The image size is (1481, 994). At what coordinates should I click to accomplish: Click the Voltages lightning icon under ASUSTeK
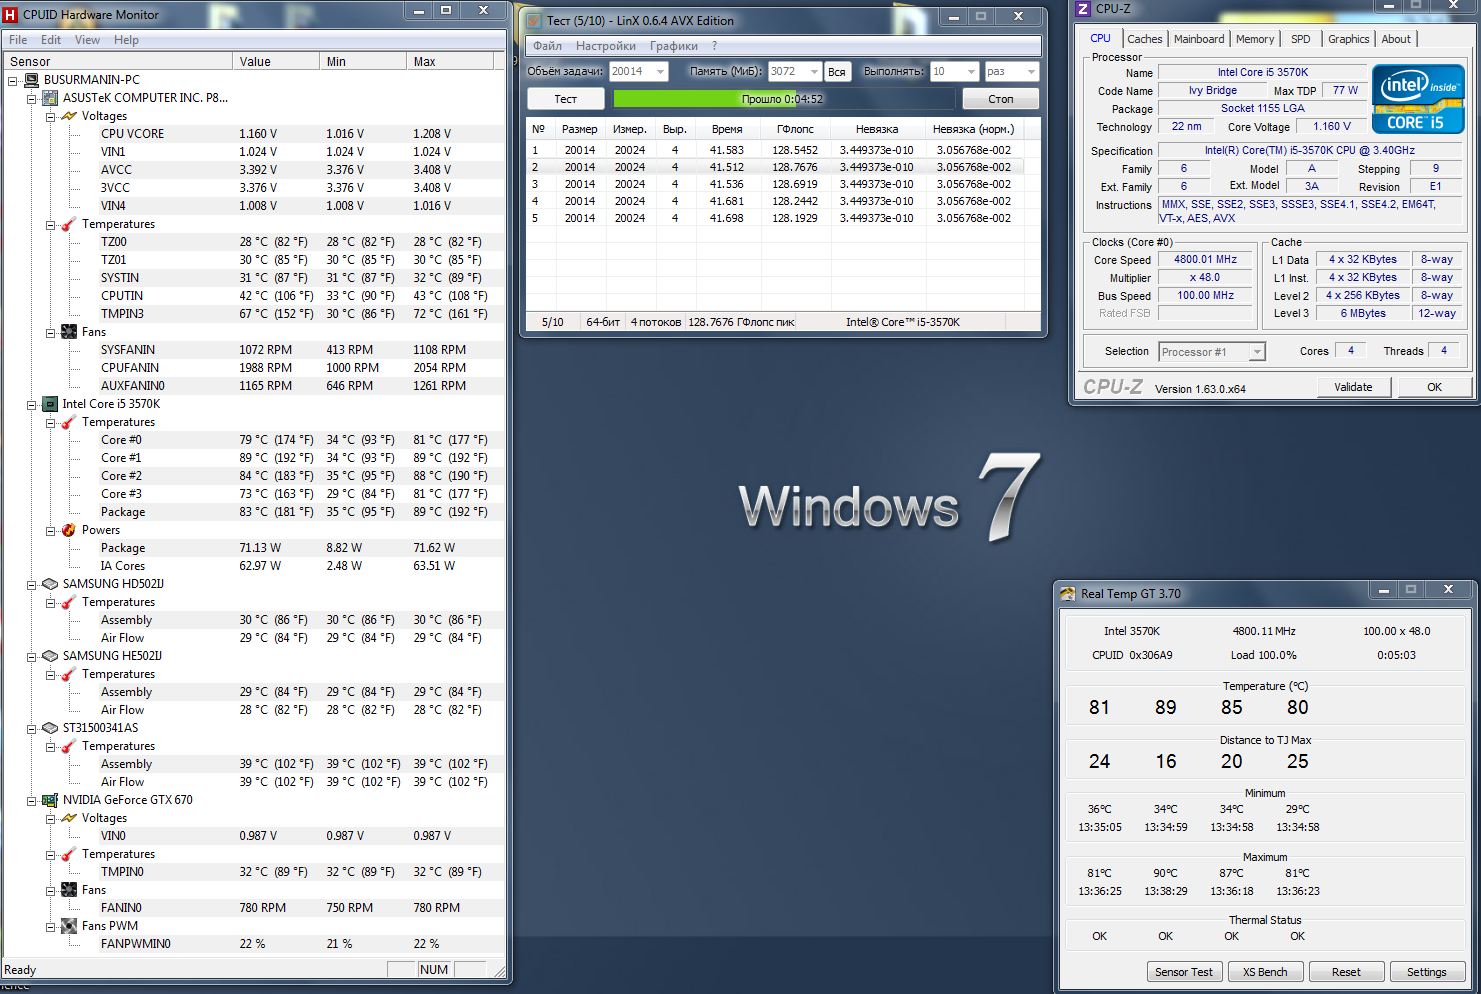(68, 116)
